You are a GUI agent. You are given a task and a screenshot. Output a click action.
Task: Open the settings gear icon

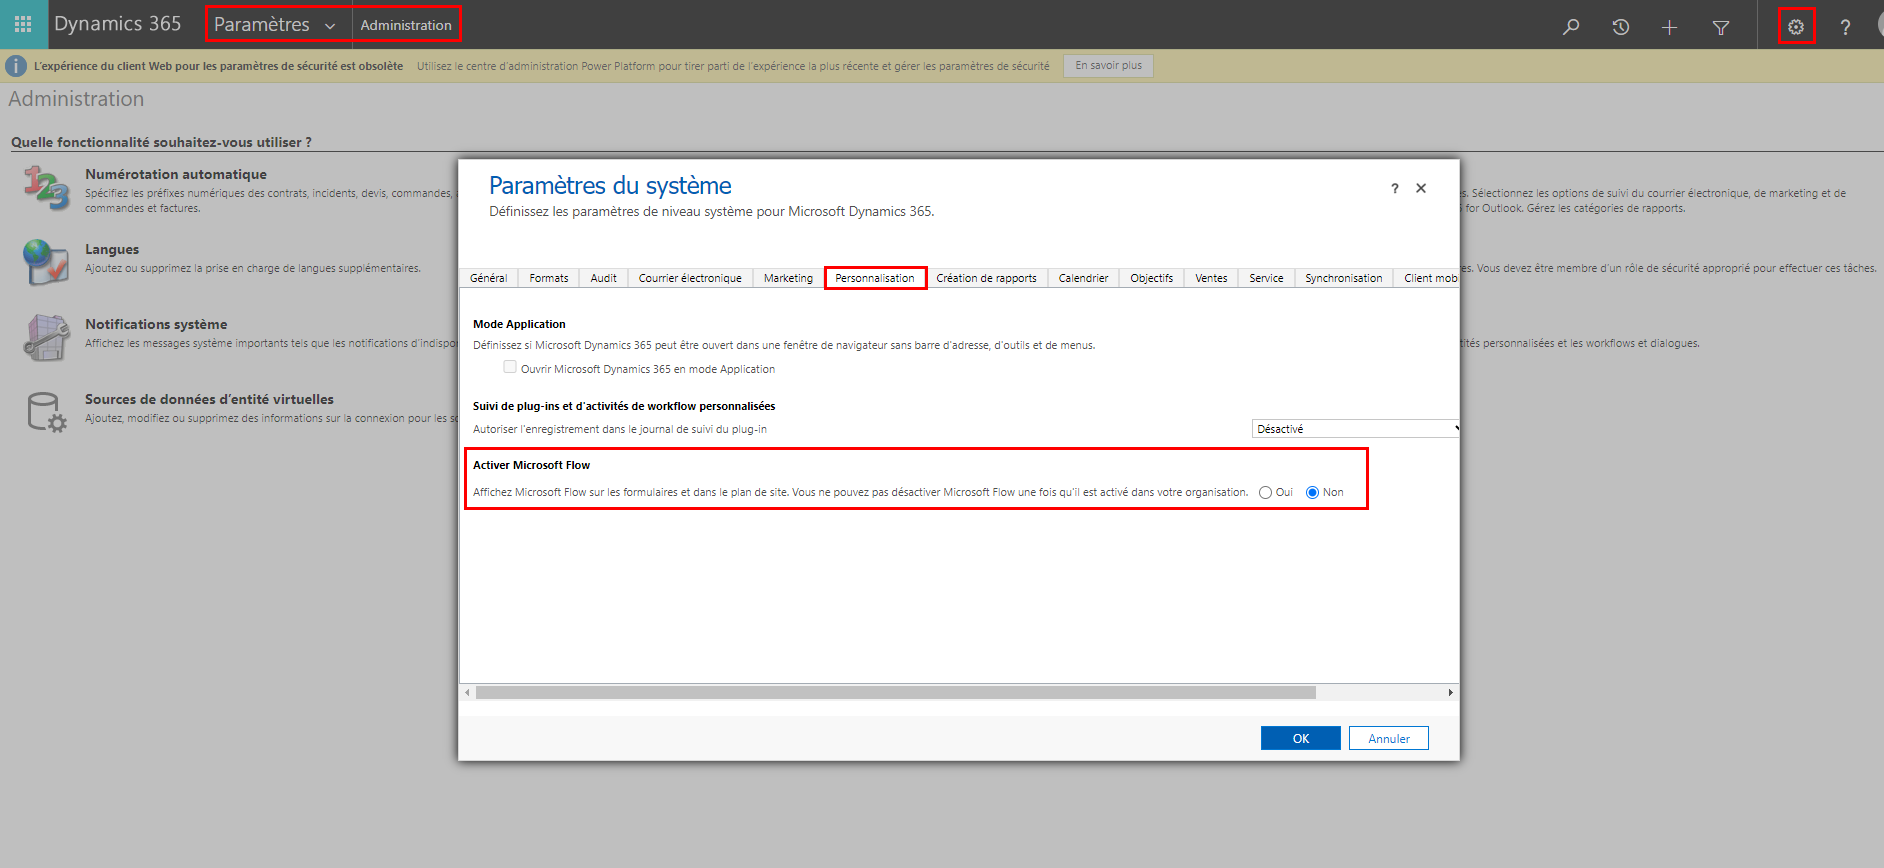click(x=1796, y=27)
